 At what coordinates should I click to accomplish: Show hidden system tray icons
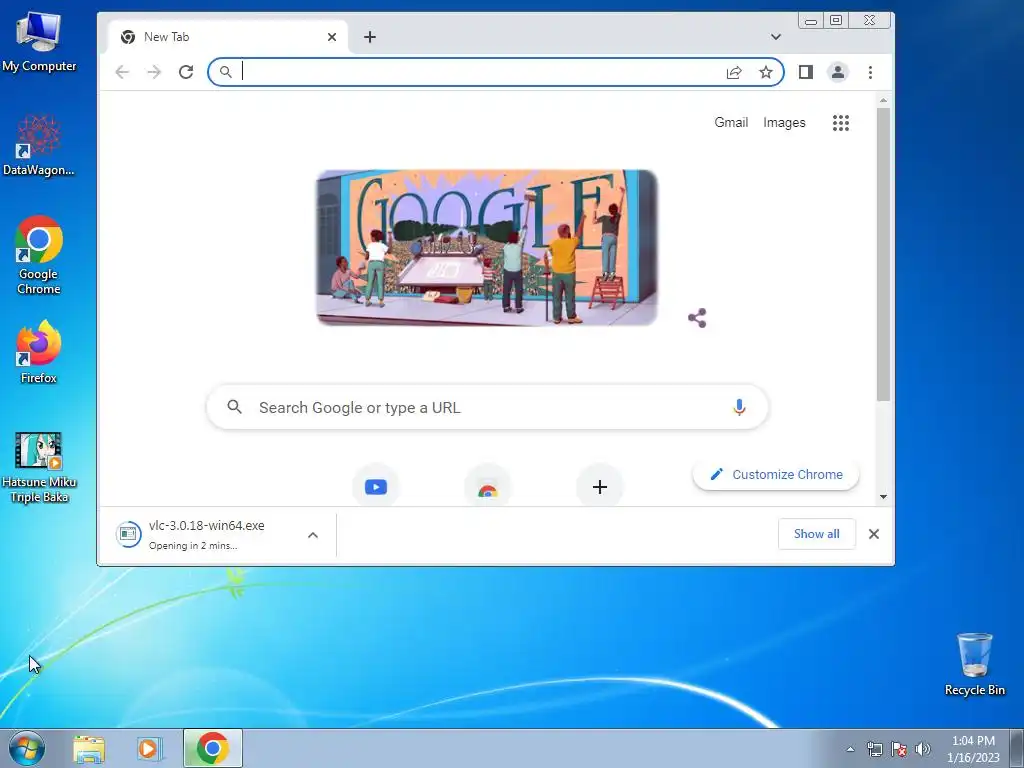point(850,749)
